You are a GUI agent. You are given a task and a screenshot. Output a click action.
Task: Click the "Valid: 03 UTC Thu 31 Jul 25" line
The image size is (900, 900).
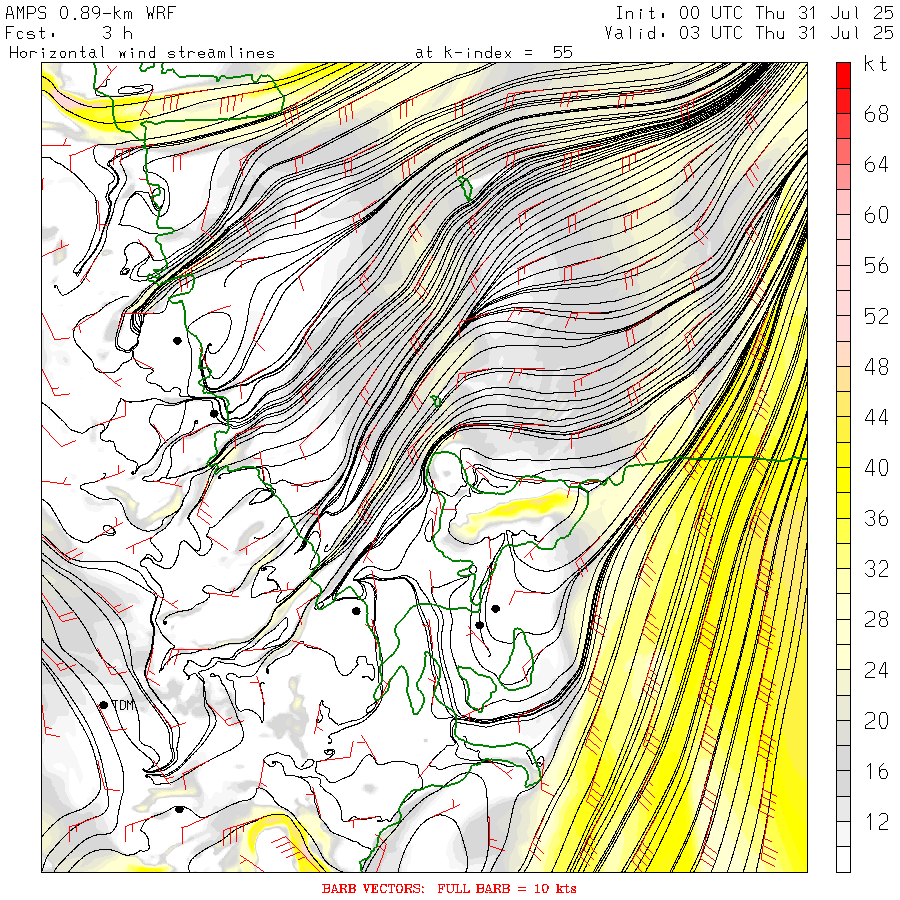[x=749, y=33]
